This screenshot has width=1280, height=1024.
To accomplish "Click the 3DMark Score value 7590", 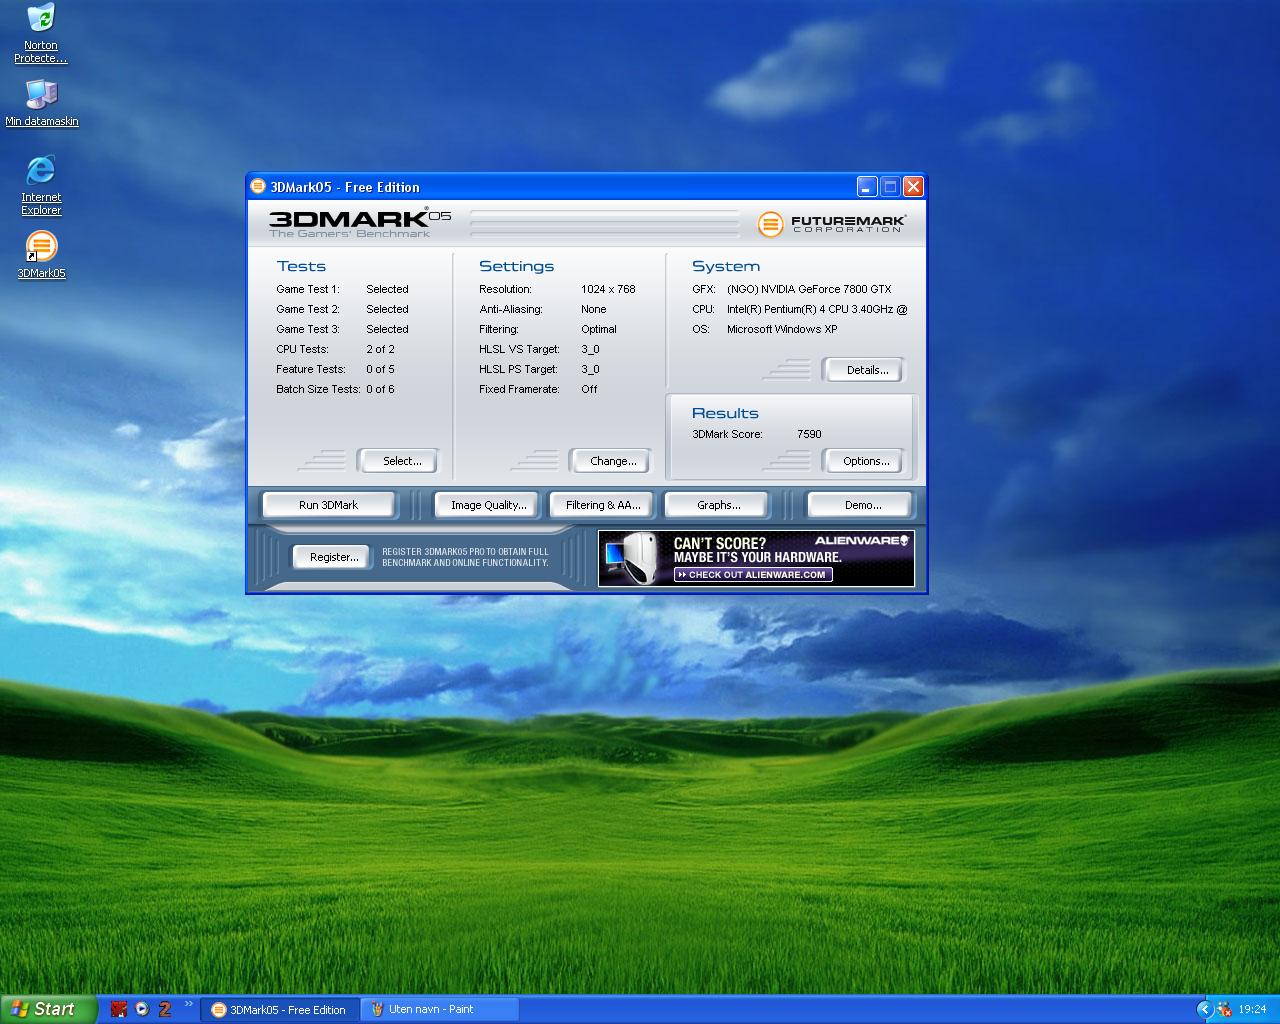I will pos(809,434).
